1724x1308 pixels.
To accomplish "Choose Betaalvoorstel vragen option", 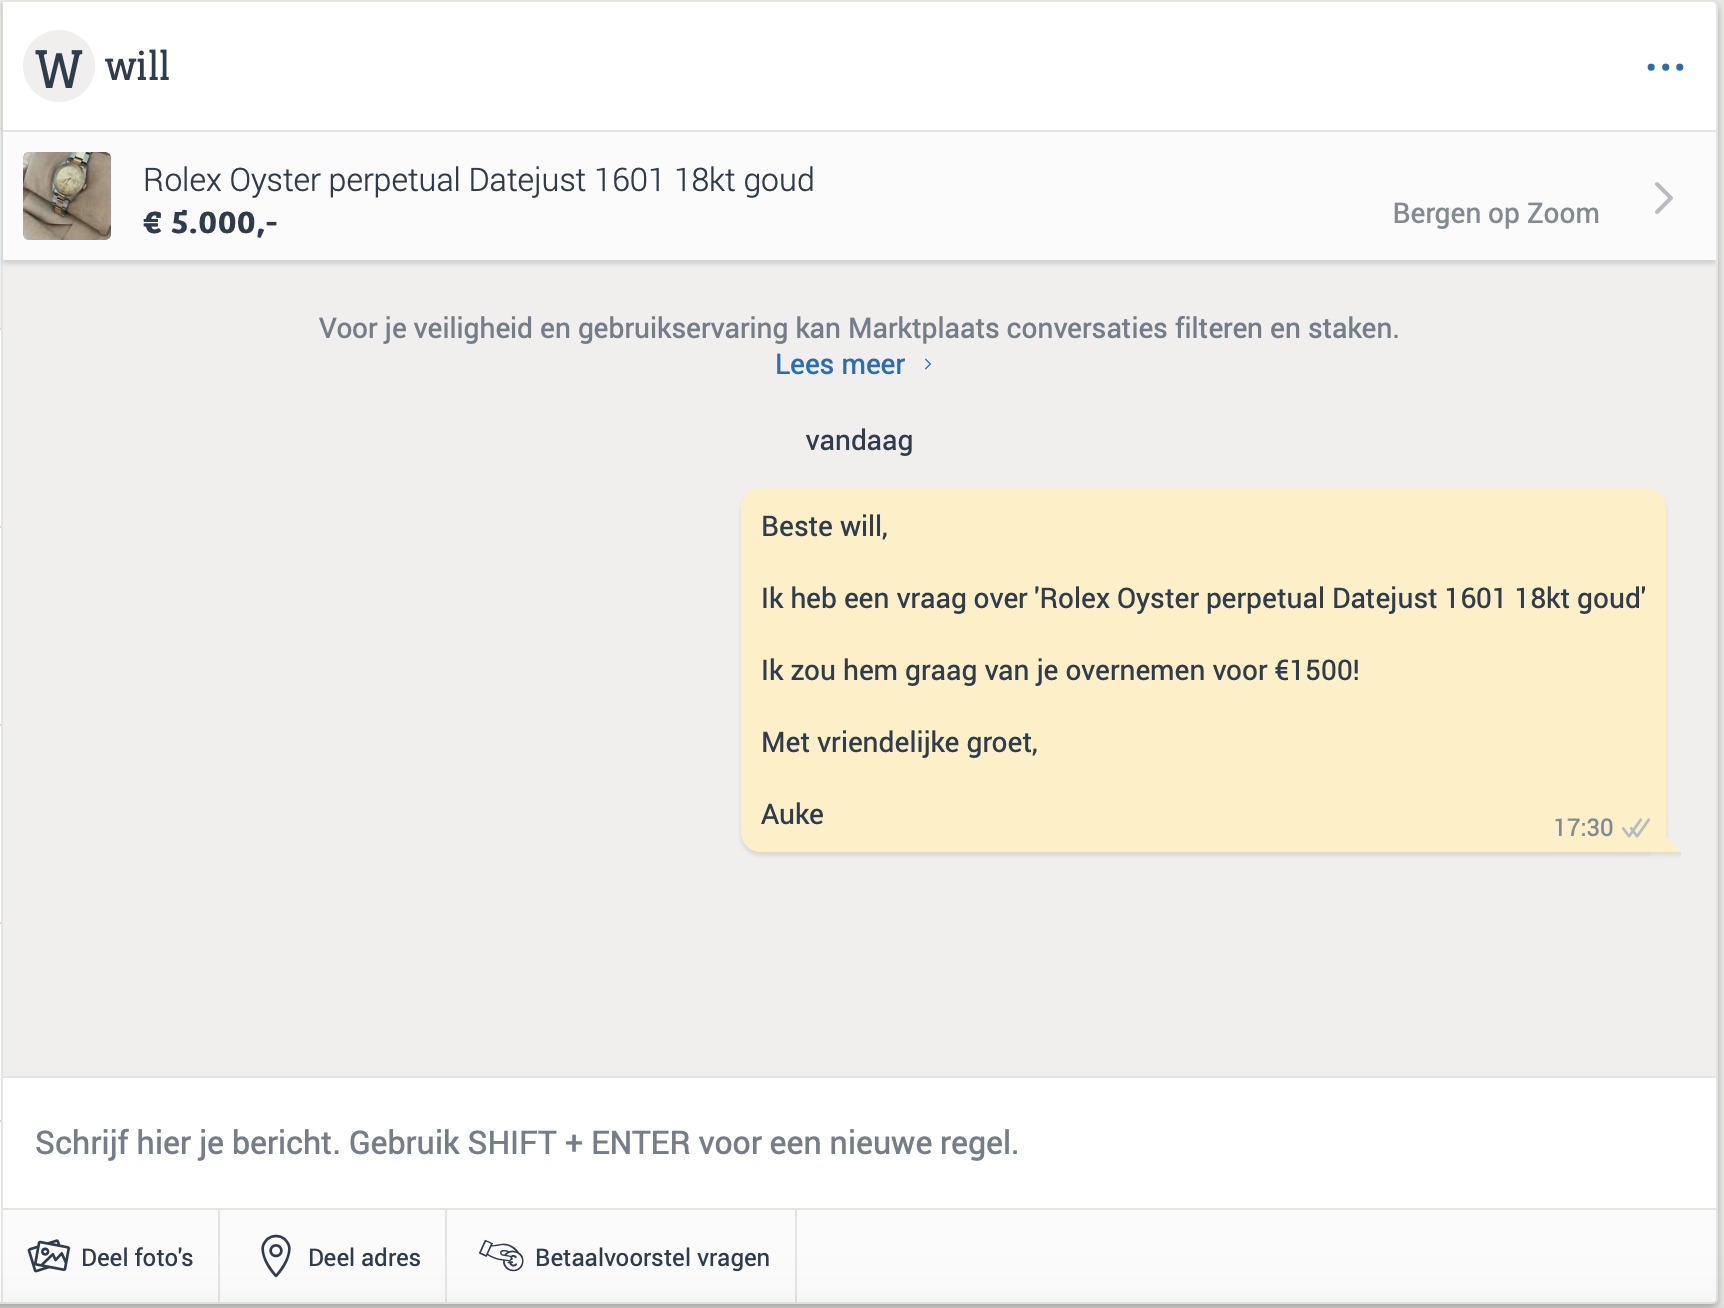I will tap(621, 1257).
